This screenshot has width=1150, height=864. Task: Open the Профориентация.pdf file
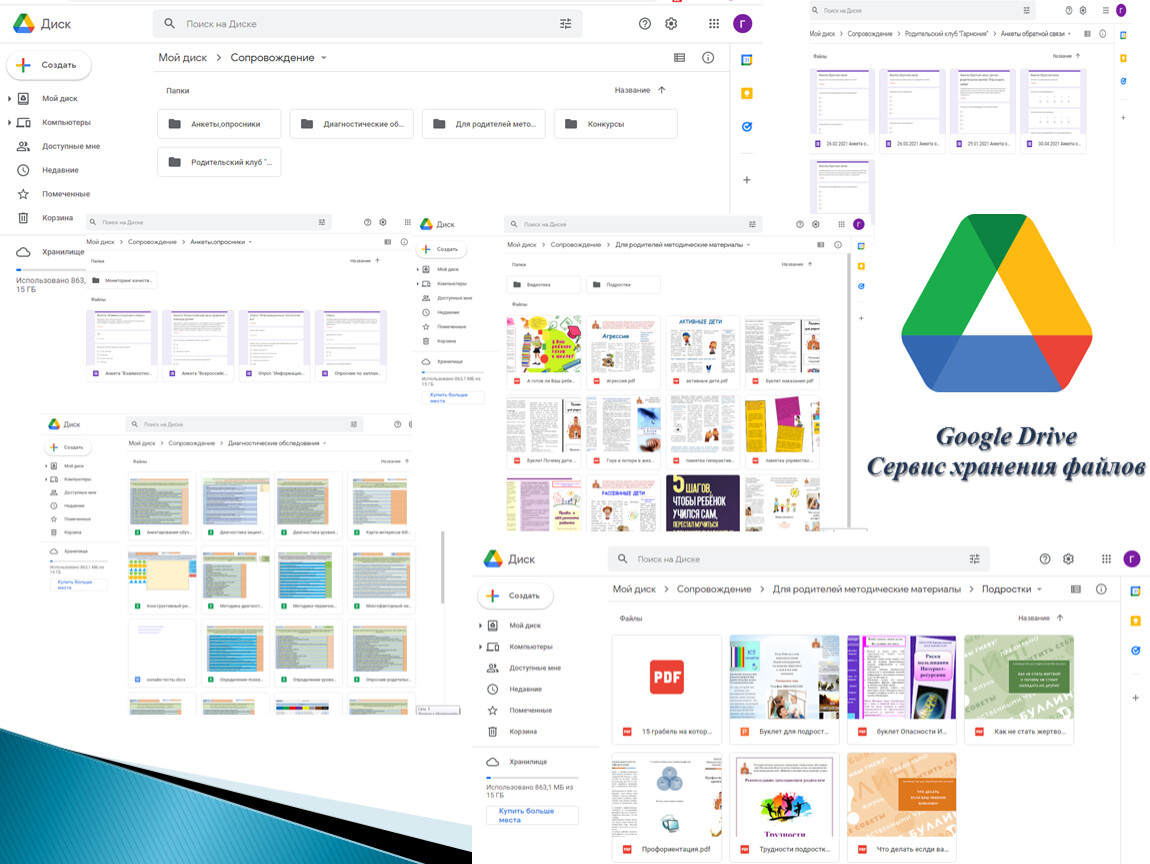coord(667,806)
